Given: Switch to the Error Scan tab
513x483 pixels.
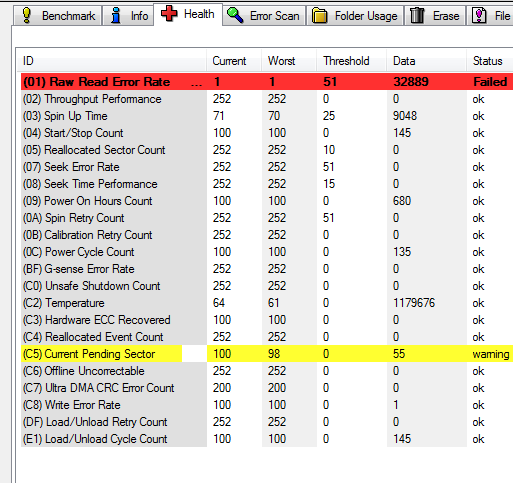Looking at the screenshot, I should [264, 16].
